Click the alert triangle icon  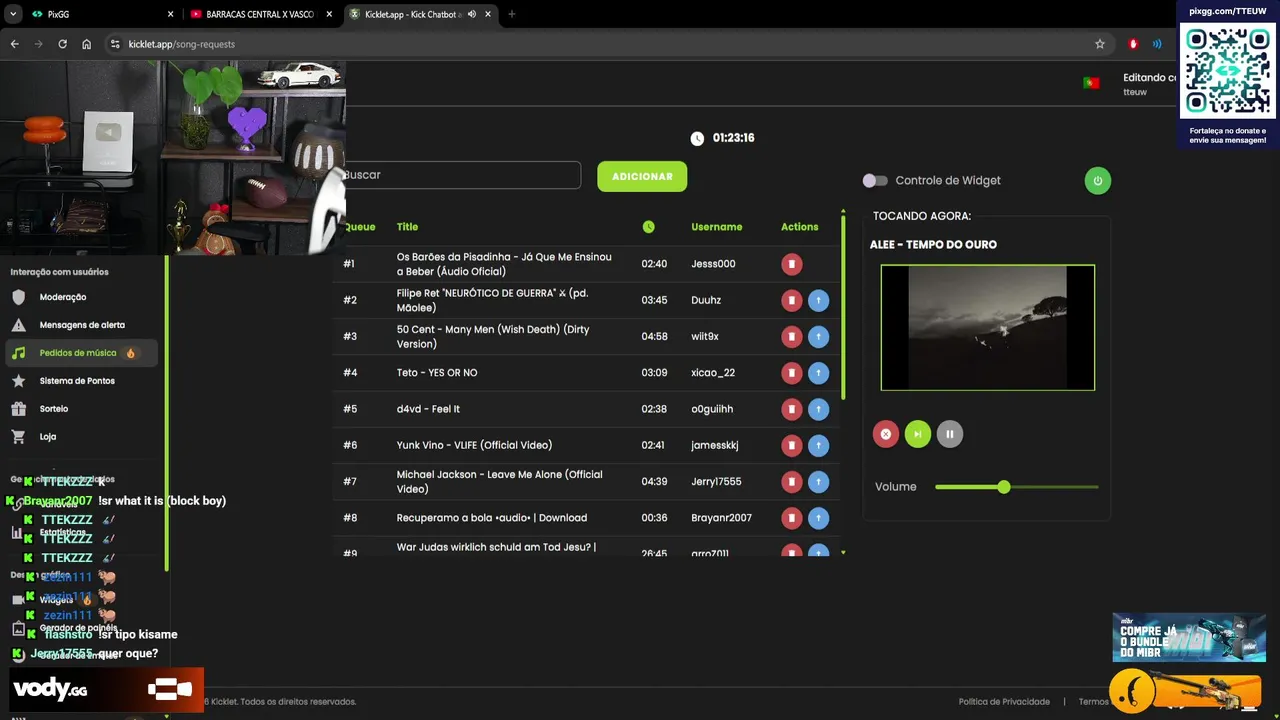(x=18, y=325)
